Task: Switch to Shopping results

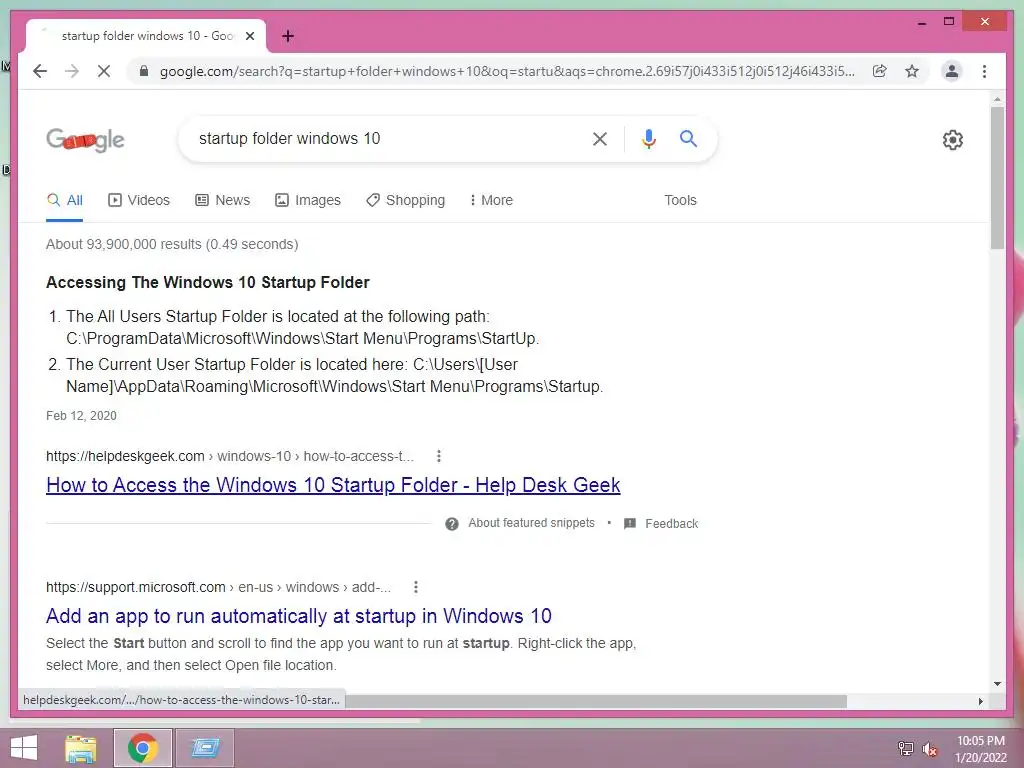Action: click(406, 200)
